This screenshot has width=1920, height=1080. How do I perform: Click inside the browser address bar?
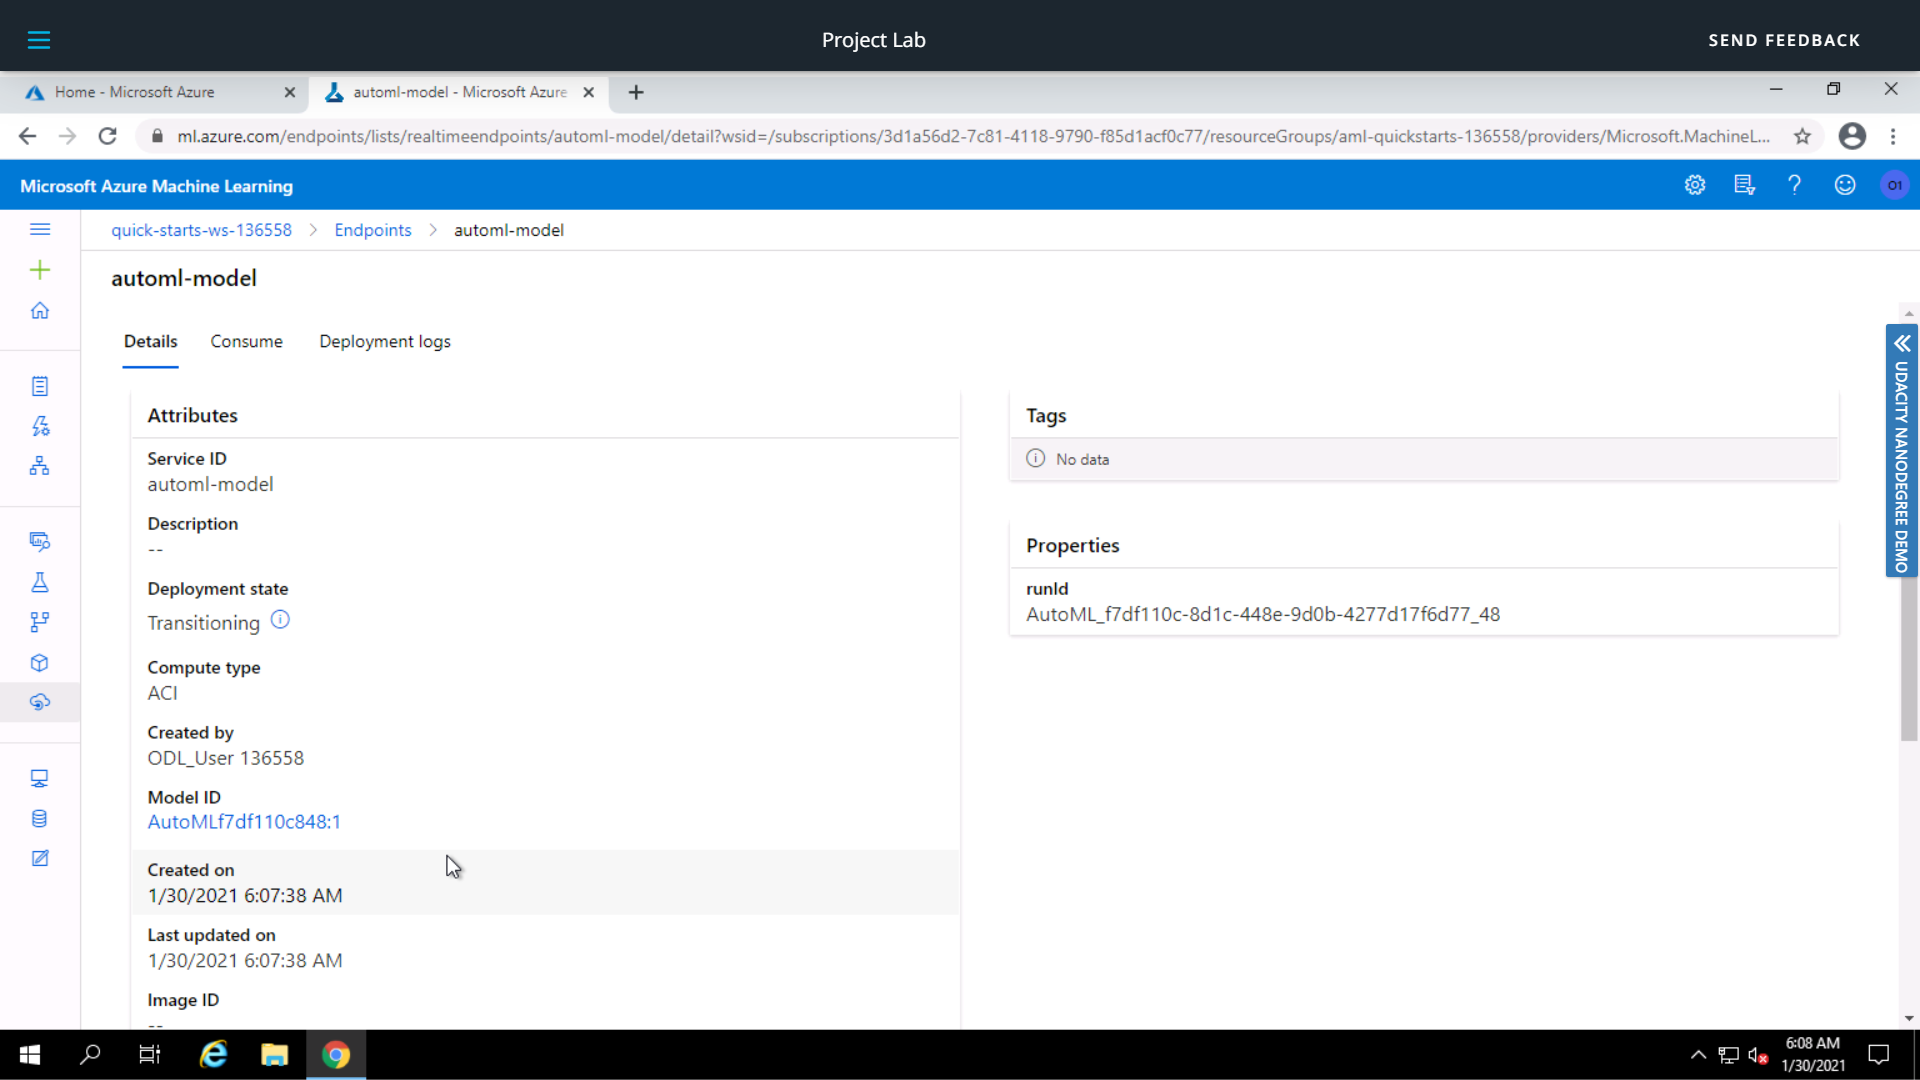900,136
